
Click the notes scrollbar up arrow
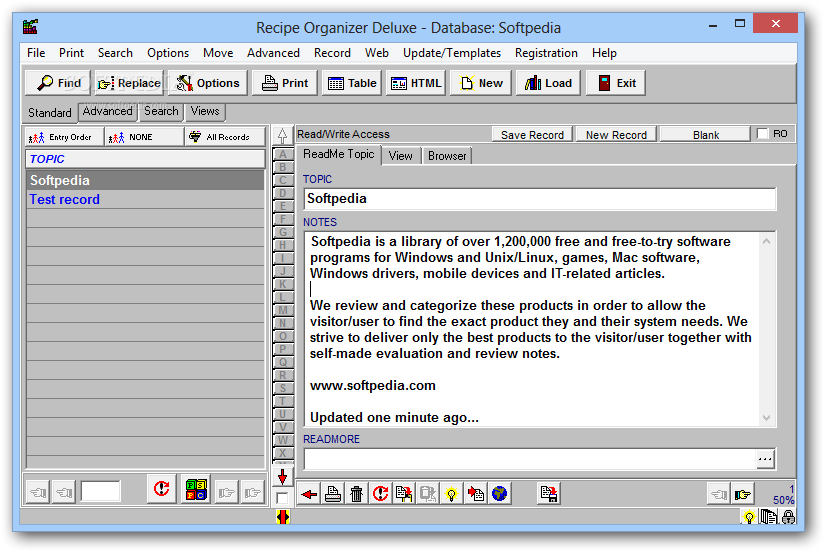pos(767,241)
